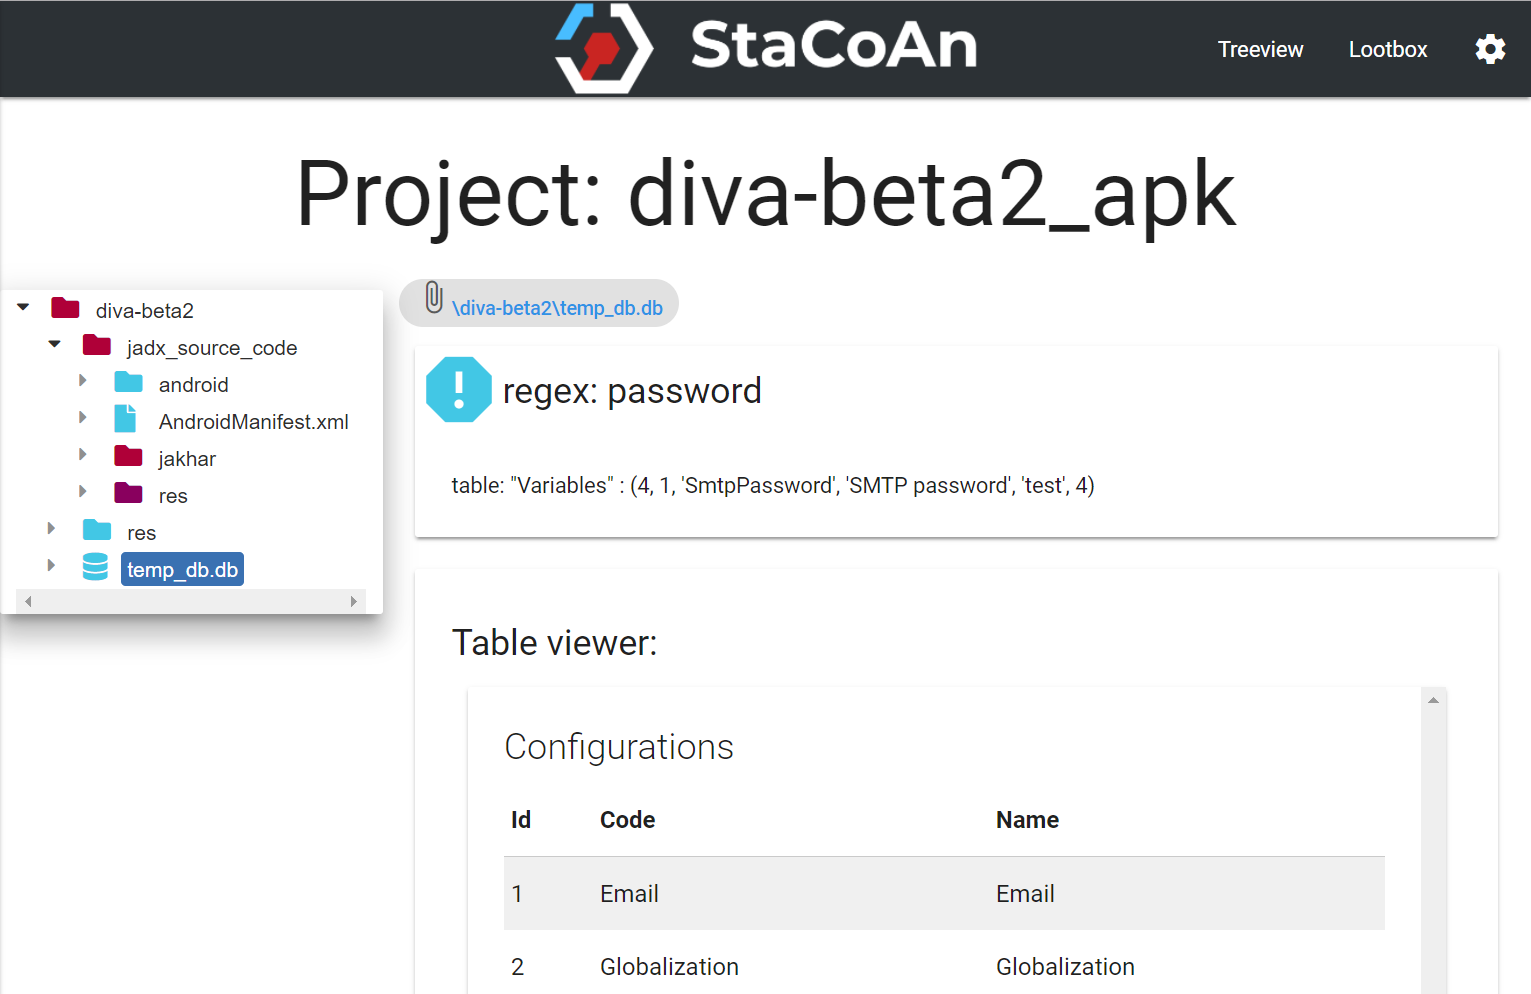
Task: Expand the AndroidManifest.xml node arrow
Action: [83, 418]
